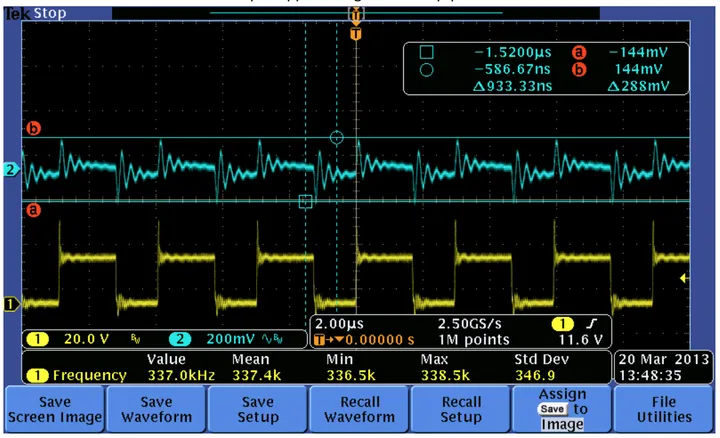This screenshot has height=438, width=720.
Task: Click the orange trigger position T marker
Action: 355,34
